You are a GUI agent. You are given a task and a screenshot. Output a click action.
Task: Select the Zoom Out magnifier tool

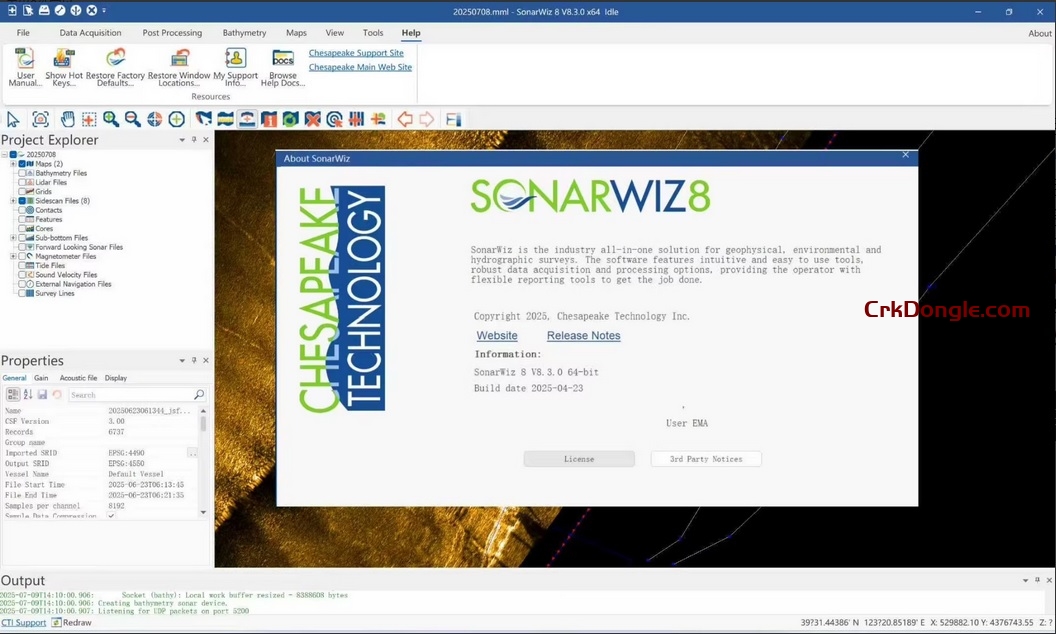pyautogui.click(x=134, y=119)
